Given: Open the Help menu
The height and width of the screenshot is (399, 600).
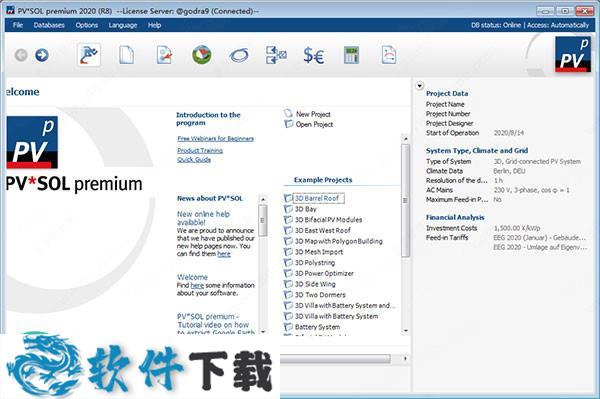Looking at the screenshot, I should (154, 25).
